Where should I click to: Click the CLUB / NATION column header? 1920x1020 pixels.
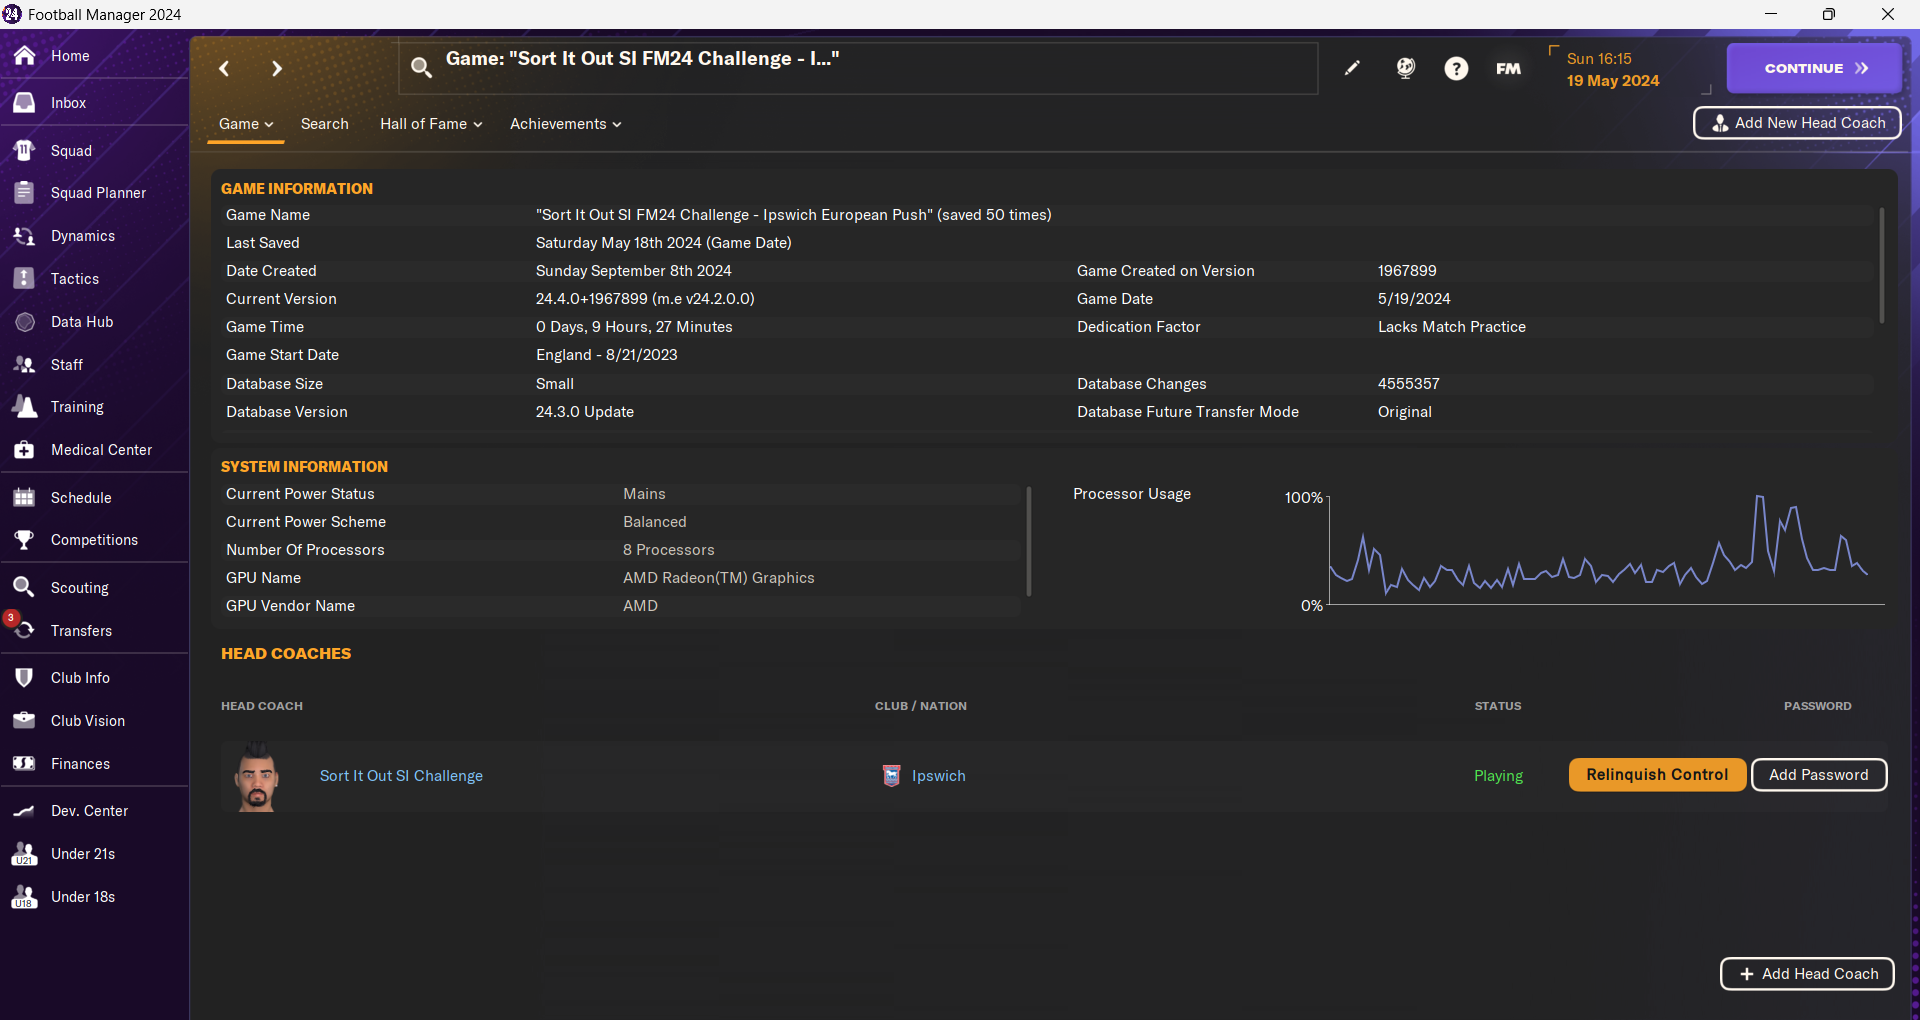coord(921,706)
